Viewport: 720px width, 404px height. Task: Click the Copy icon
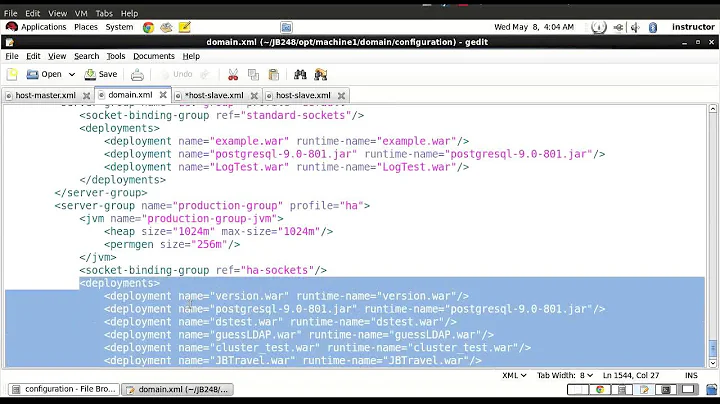[253, 74]
